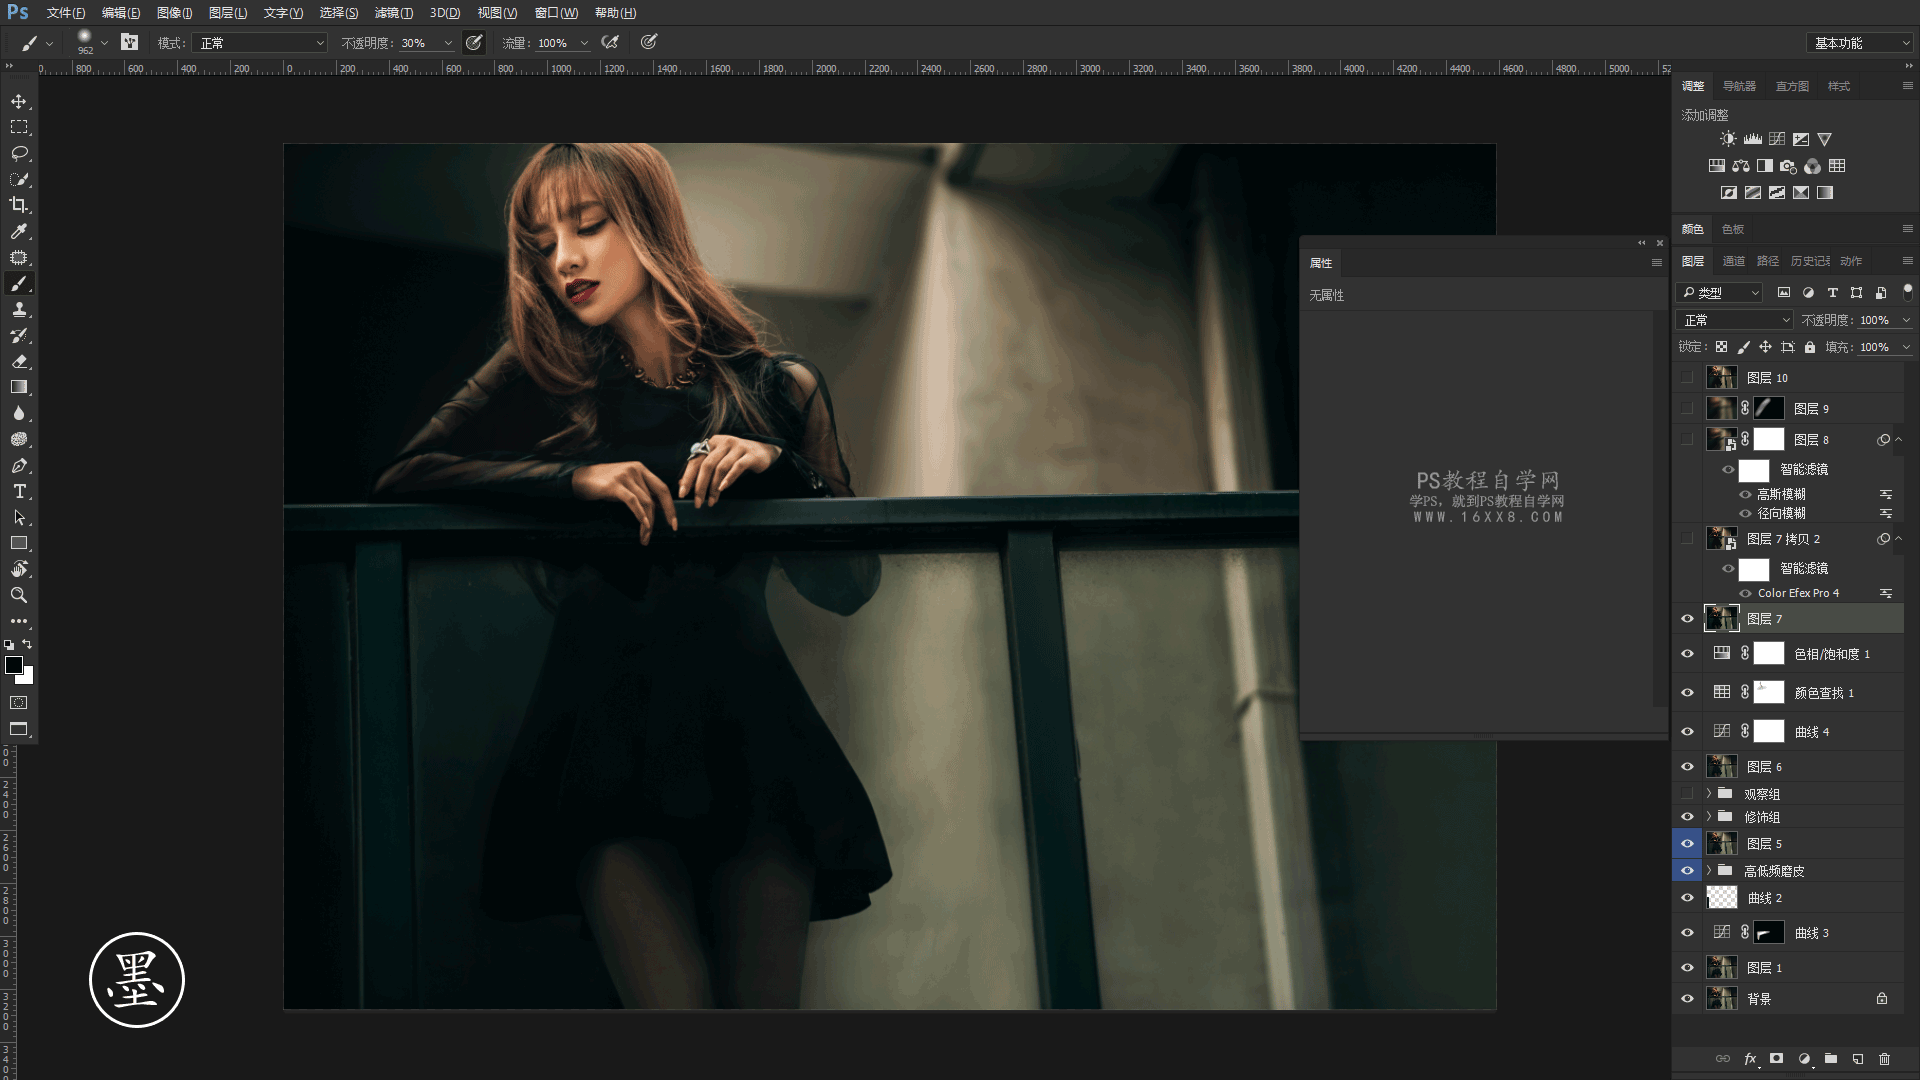Viewport: 1920px width, 1080px height.
Task: Select the Horizontal Type tool
Action: 19,492
